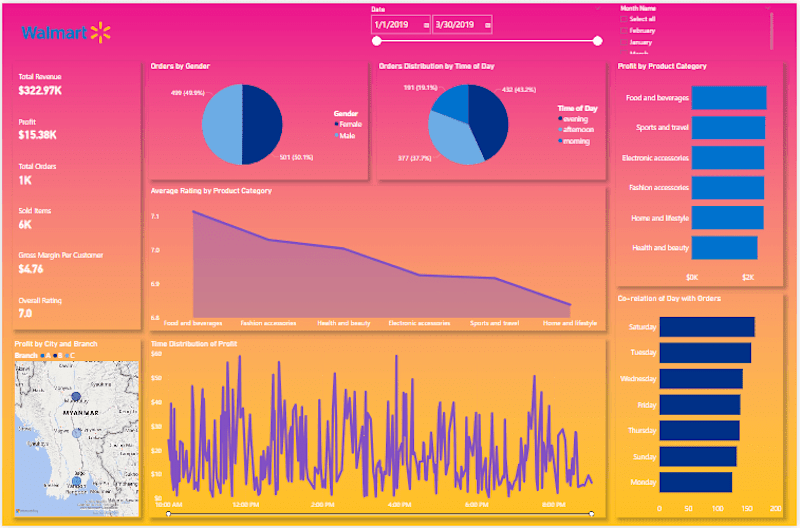Click the right handle of the date slider
The height and width of the screenshot is (528, 800).
tap(597, 41)
